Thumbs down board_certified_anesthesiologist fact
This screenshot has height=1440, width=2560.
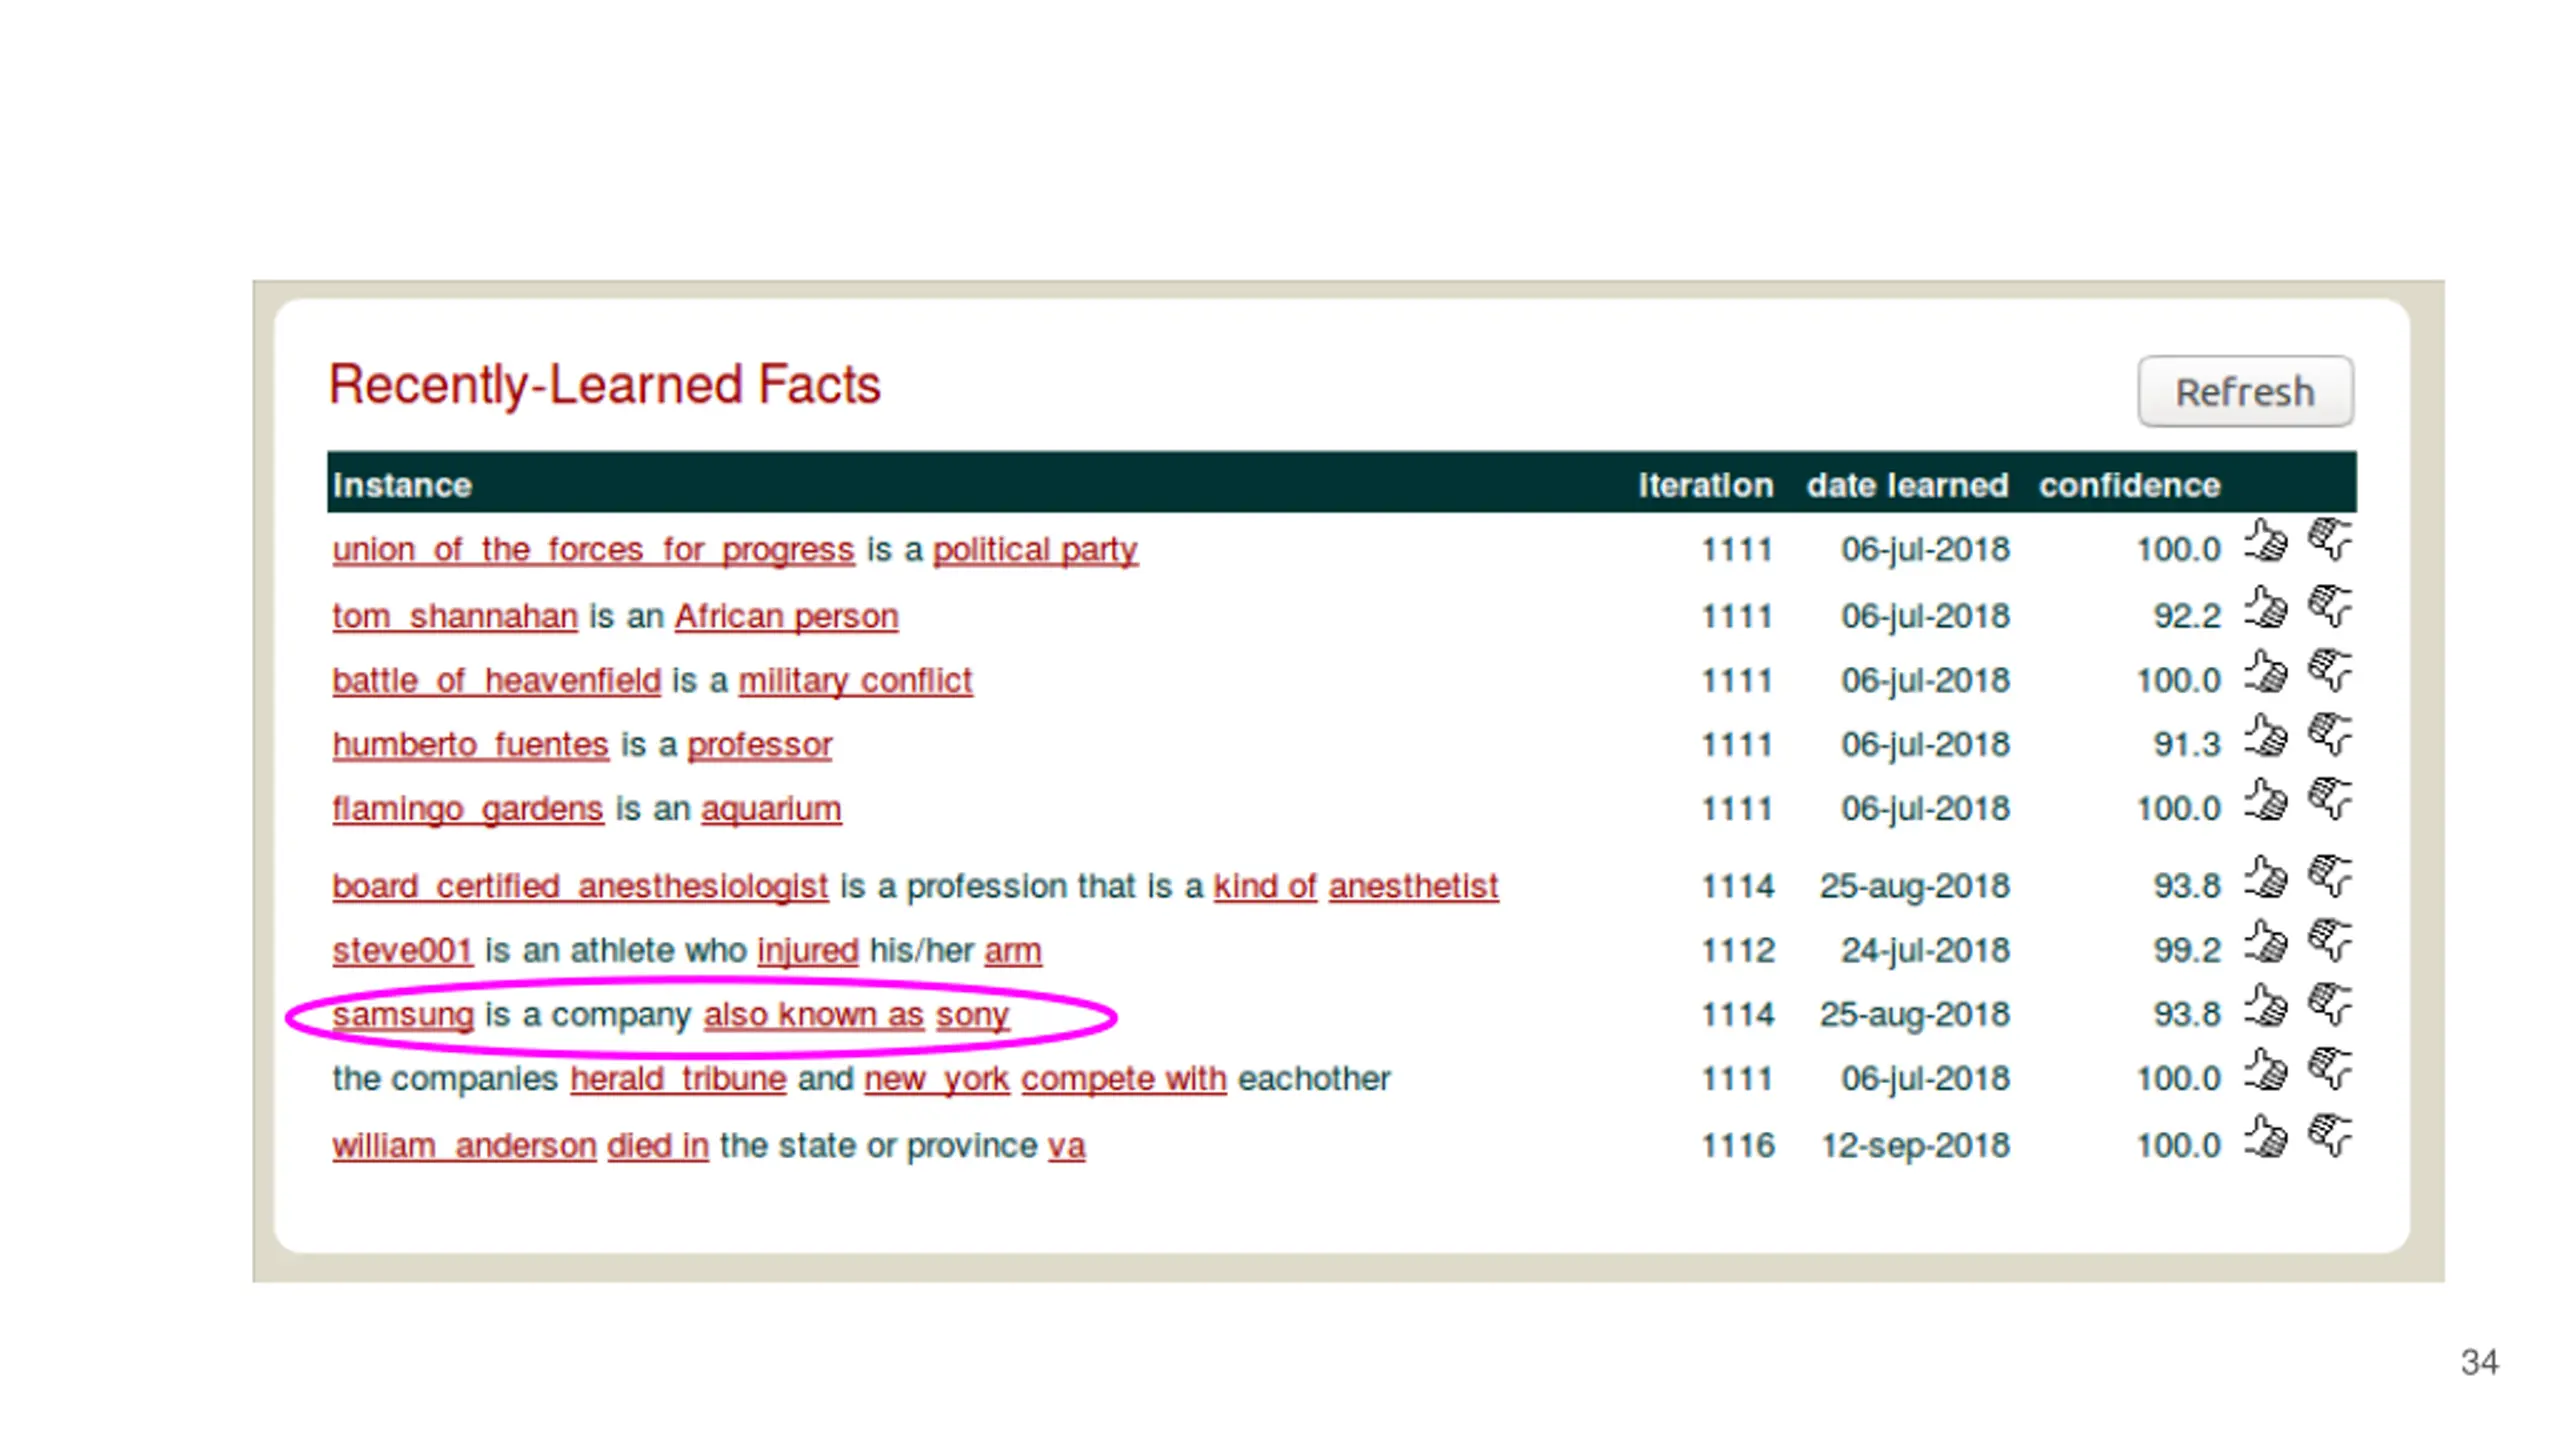coord(2329,877)
